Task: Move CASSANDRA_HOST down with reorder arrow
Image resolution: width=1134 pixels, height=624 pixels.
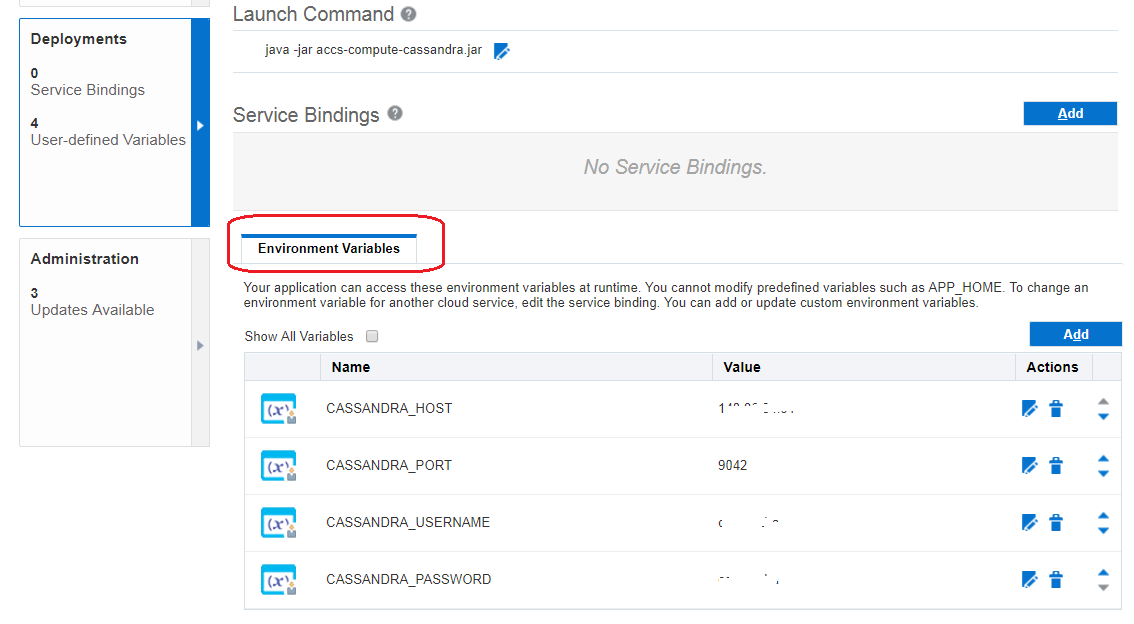Action: 1103,414
